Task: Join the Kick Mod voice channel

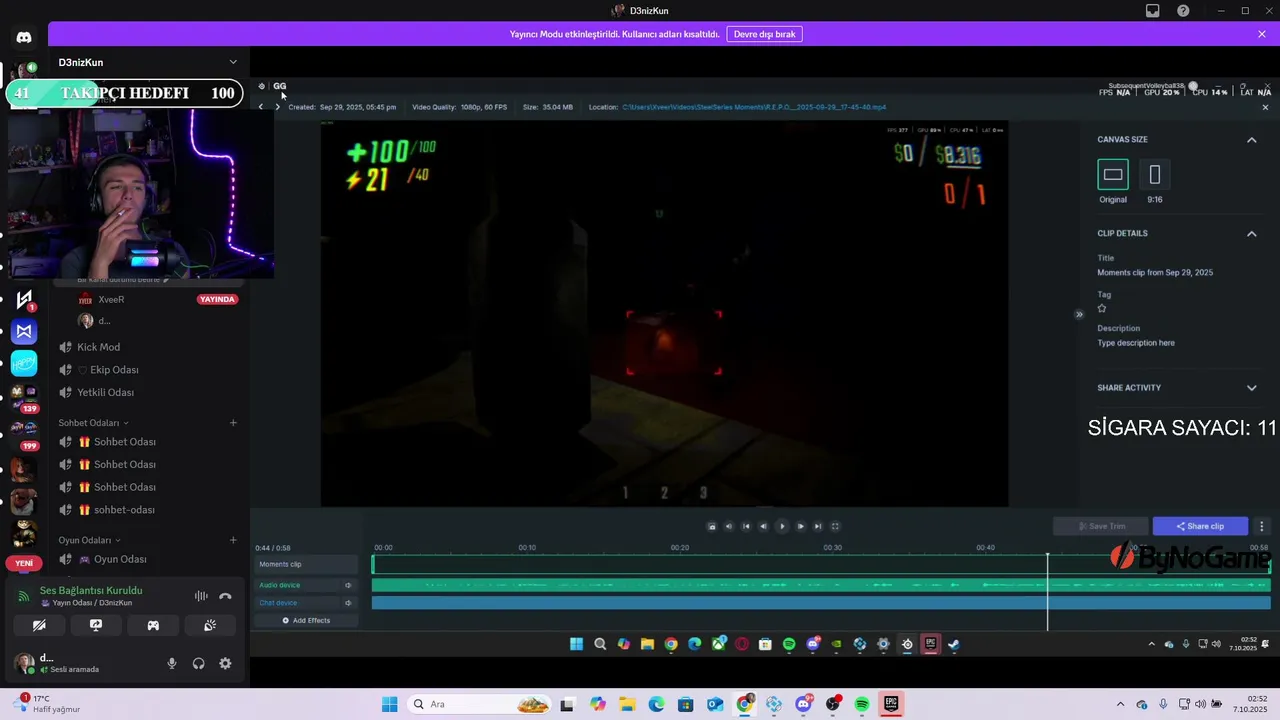Action: (x=98, y=347)
